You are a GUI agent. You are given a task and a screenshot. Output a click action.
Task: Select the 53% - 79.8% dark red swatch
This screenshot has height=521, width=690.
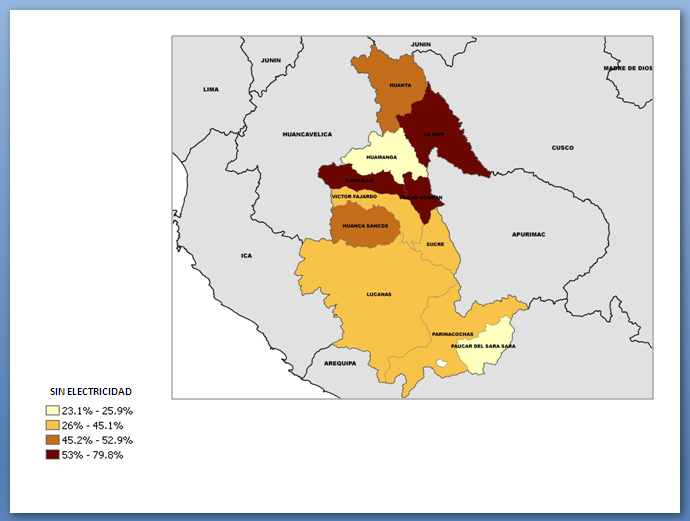pyautogui.click(x=52, y=455)
